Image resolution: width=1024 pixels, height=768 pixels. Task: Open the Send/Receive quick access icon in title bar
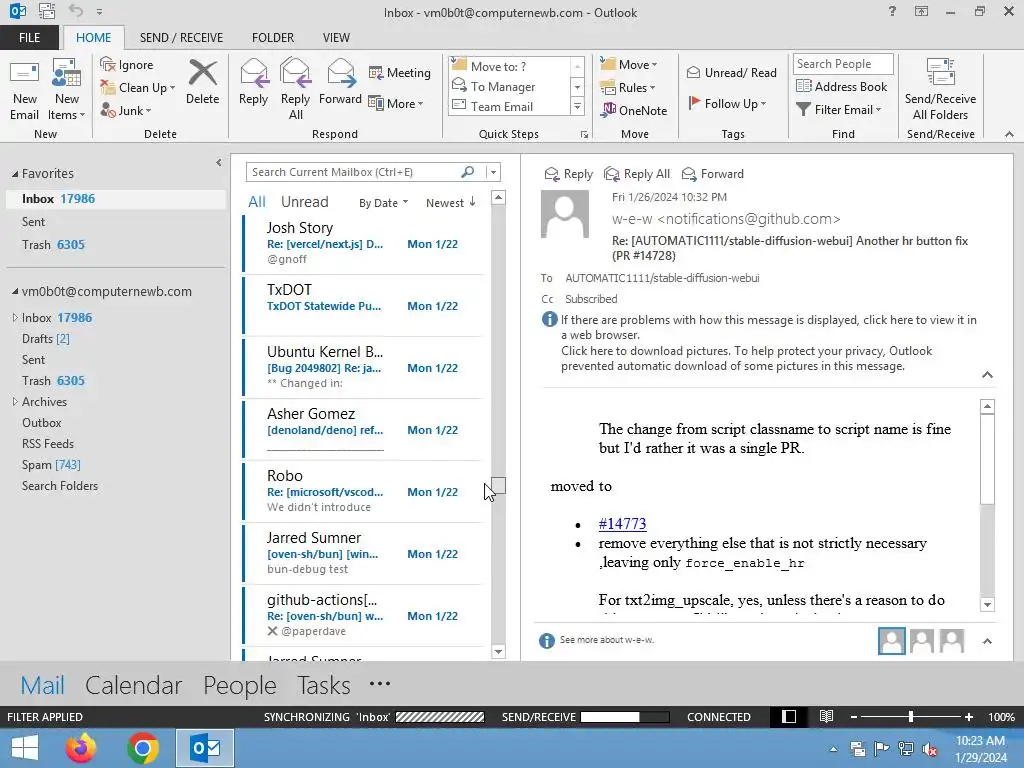[x=47, y=11]
